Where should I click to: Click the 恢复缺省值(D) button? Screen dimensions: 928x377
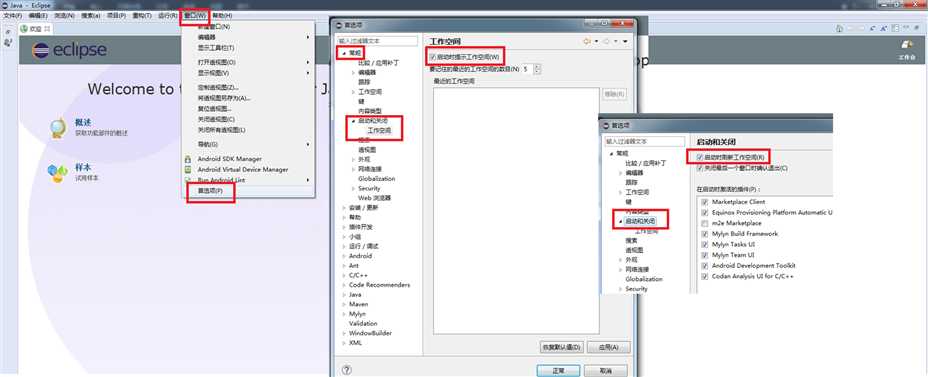coord(562,347)
